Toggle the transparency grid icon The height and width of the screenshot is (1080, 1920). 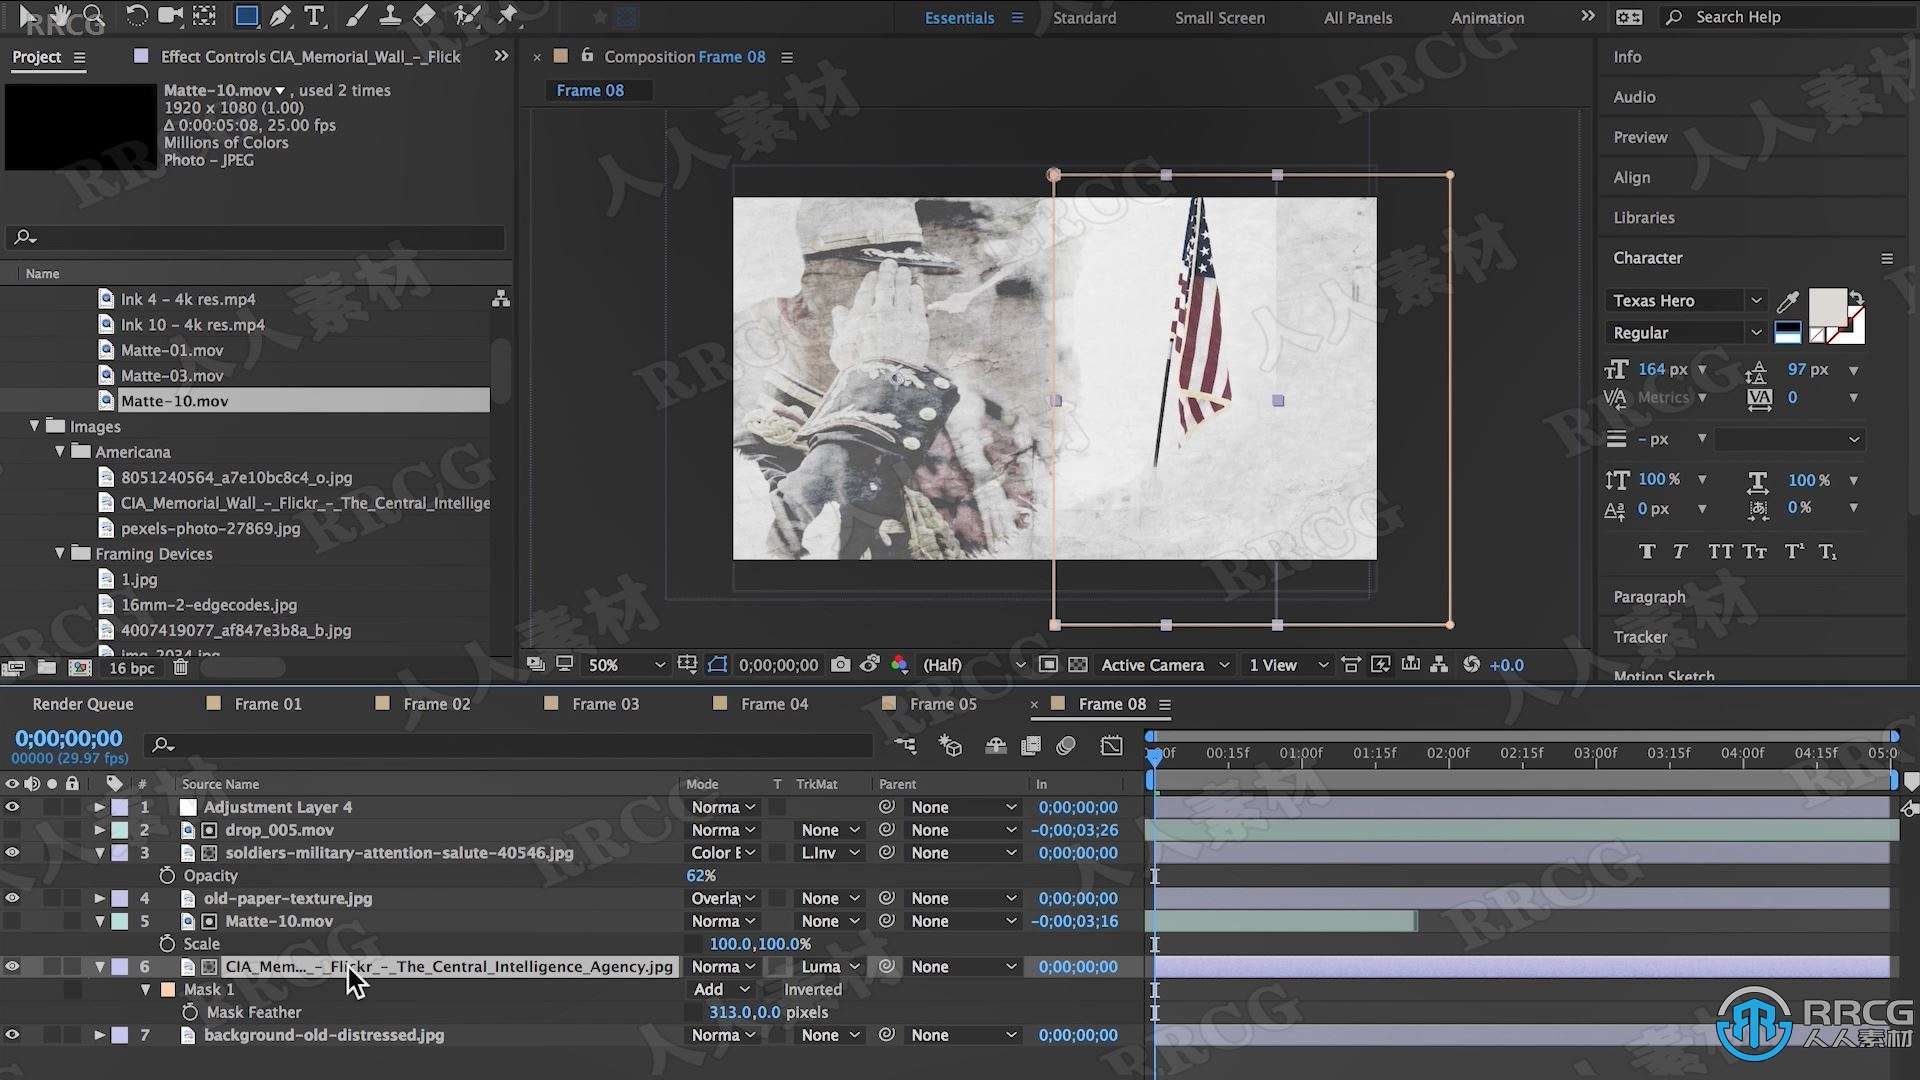pos(1078,665)
